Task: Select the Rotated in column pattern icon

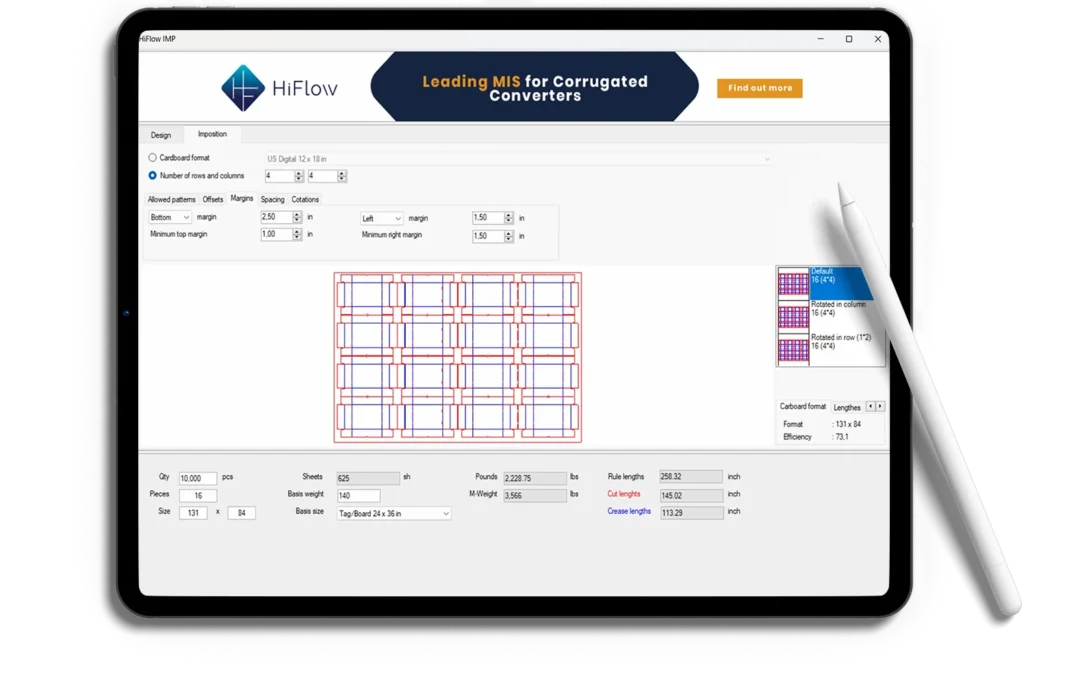Action: point(793,315)
